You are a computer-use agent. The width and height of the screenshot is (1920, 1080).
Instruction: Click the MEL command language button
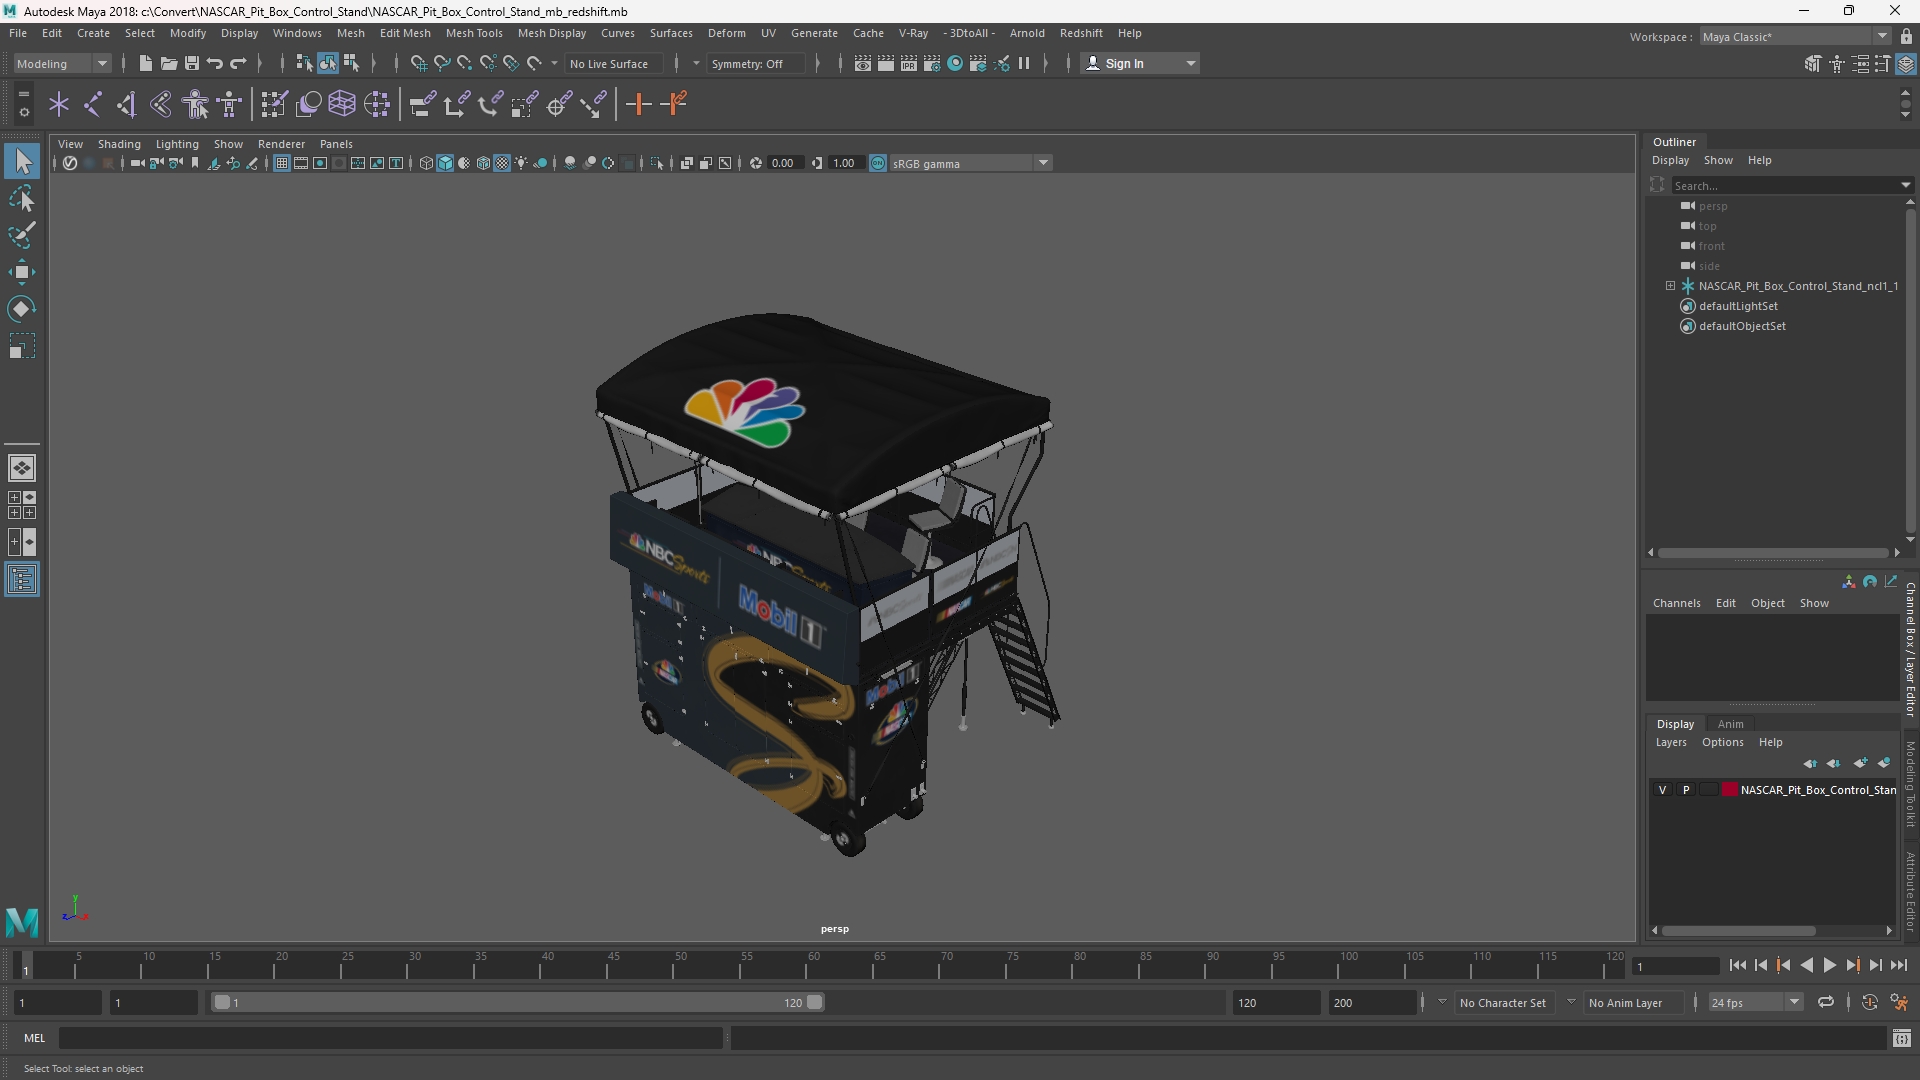point(35,1039)
